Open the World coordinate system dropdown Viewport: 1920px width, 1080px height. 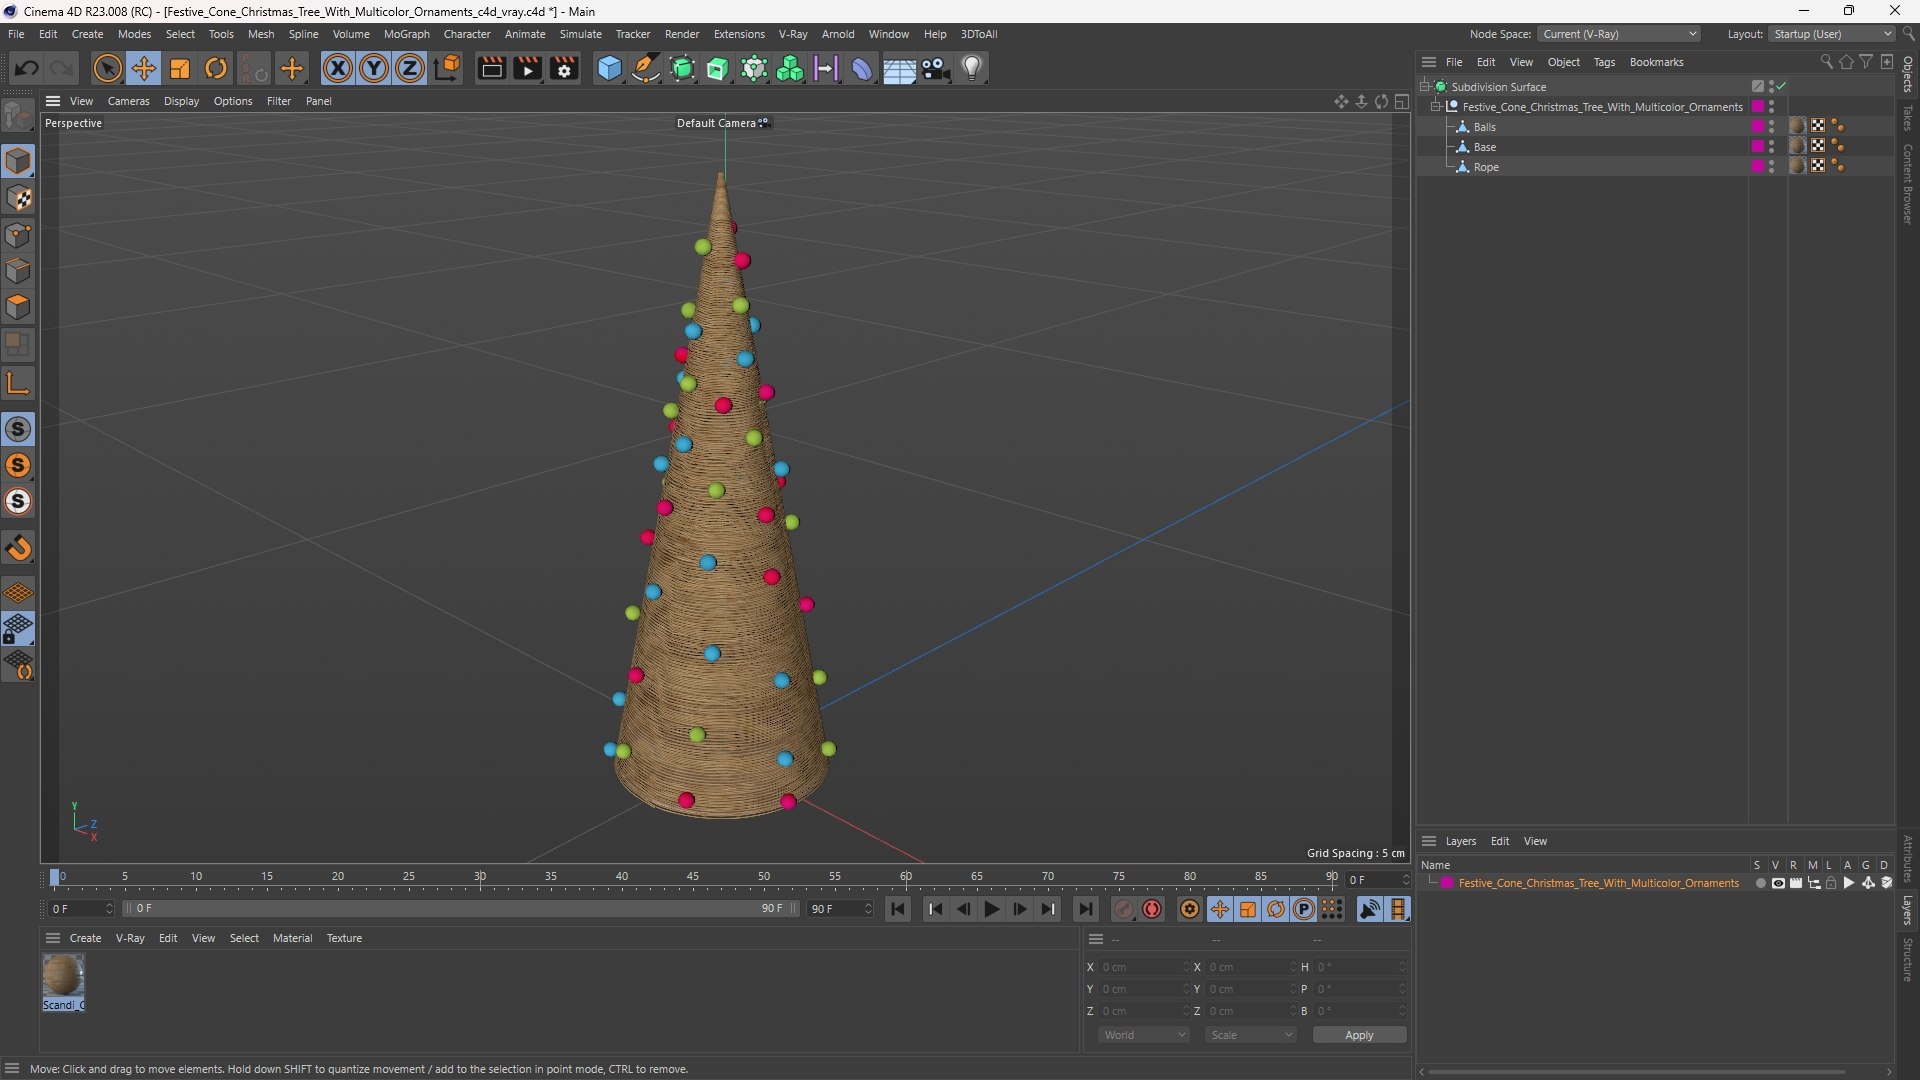click(x=1143, y=1035)
